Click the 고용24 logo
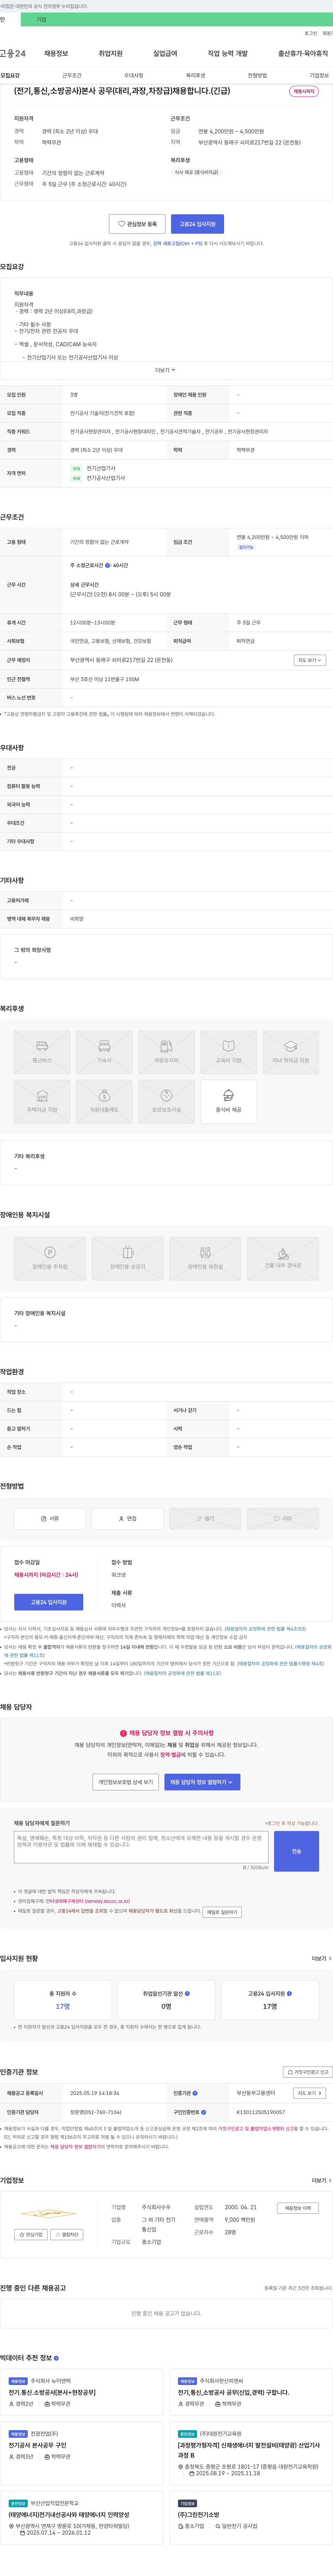The width and height of the screenshot is (333, 2576). click(x=13, y=53)
